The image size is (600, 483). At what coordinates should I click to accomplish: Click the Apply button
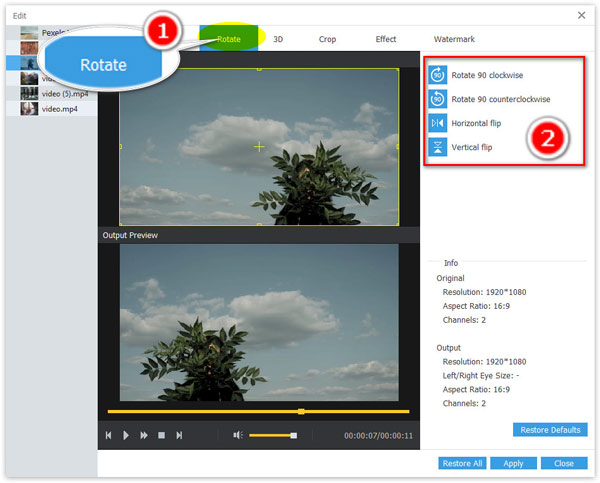pos(513,464)
